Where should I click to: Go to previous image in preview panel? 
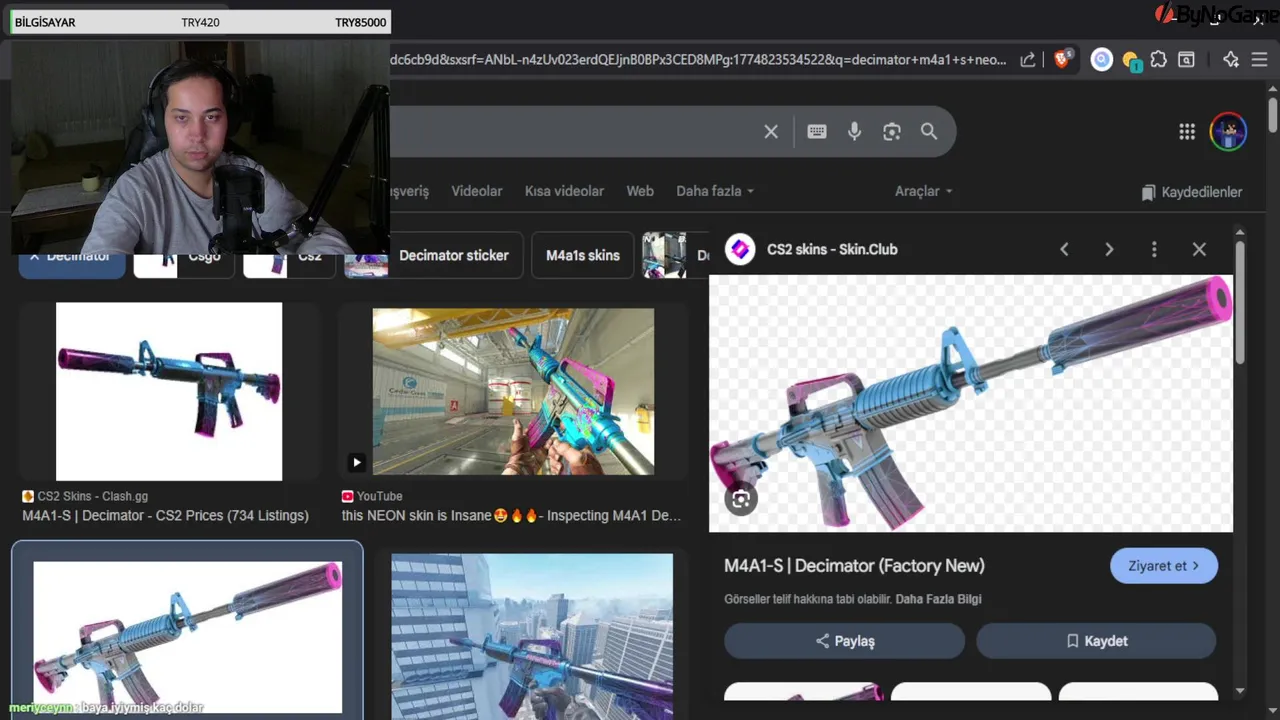tap(1064, 249)
